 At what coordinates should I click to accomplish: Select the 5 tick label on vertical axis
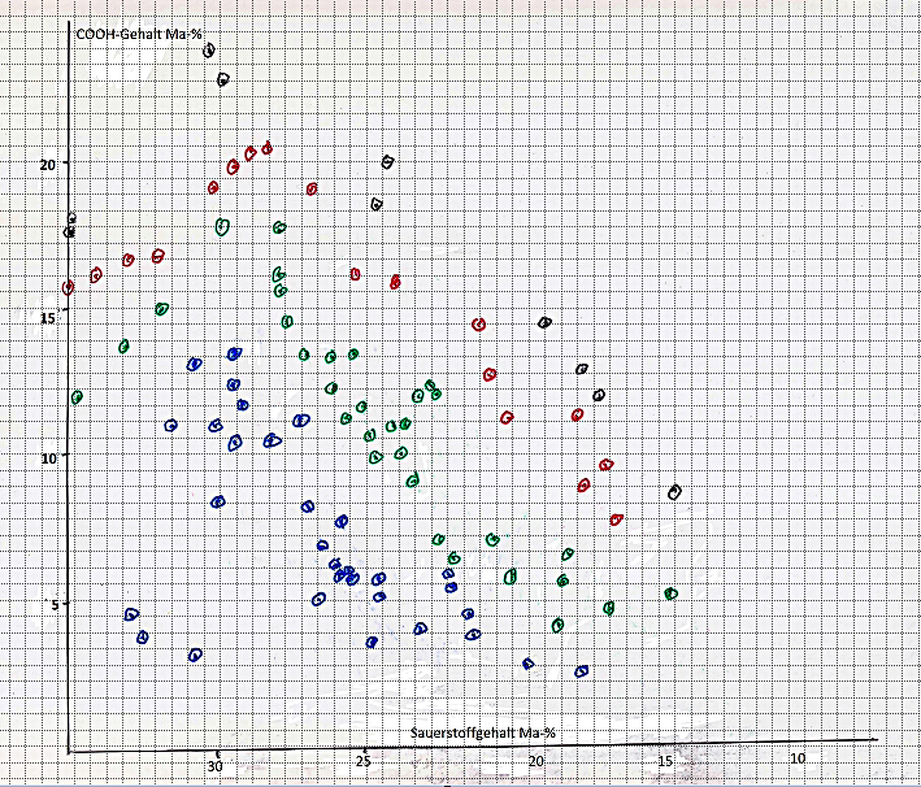click(x=54, y=603)
